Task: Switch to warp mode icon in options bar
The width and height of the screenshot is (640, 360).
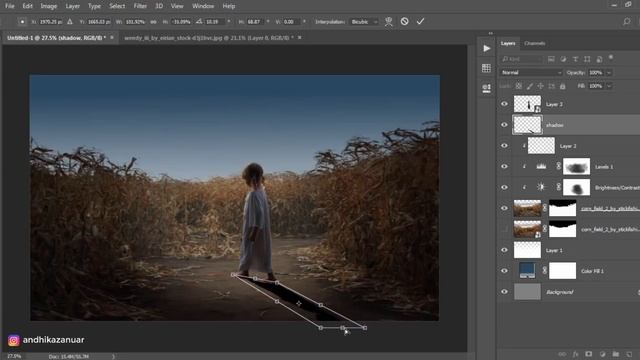Action: tap(389, 22)
